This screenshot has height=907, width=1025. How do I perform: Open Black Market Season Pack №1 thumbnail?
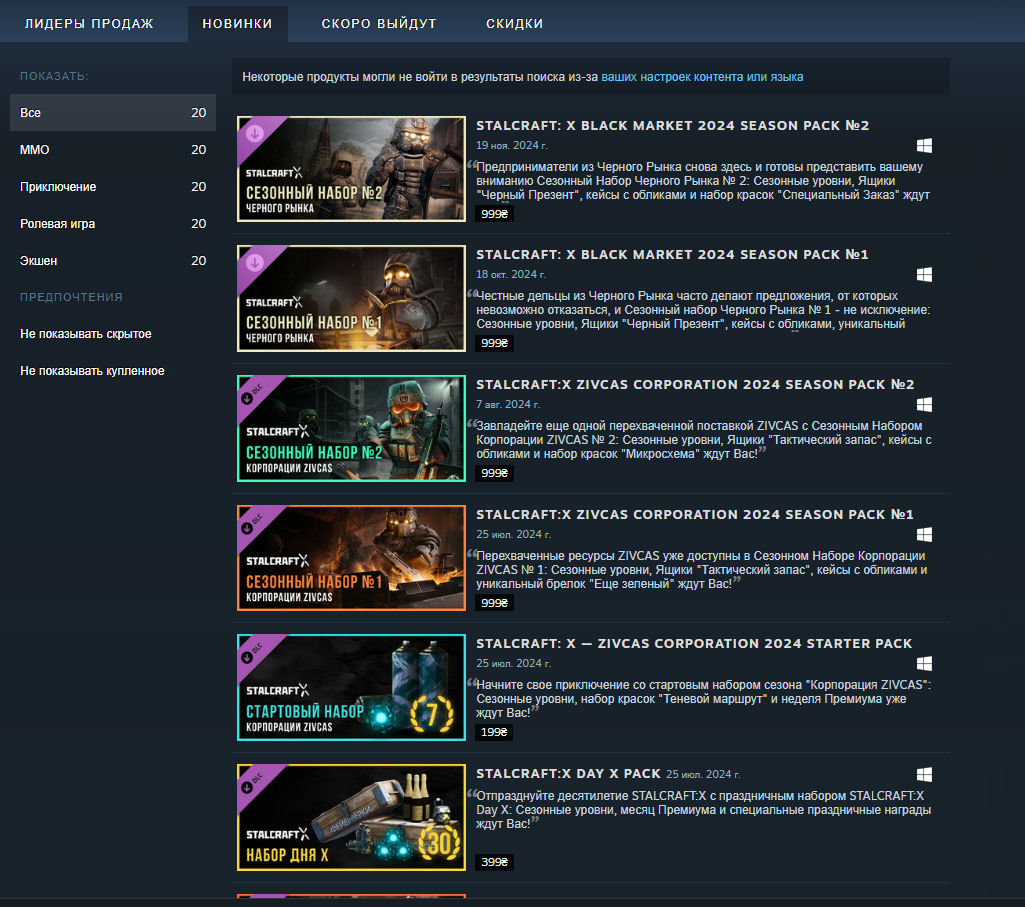(352, 298)
